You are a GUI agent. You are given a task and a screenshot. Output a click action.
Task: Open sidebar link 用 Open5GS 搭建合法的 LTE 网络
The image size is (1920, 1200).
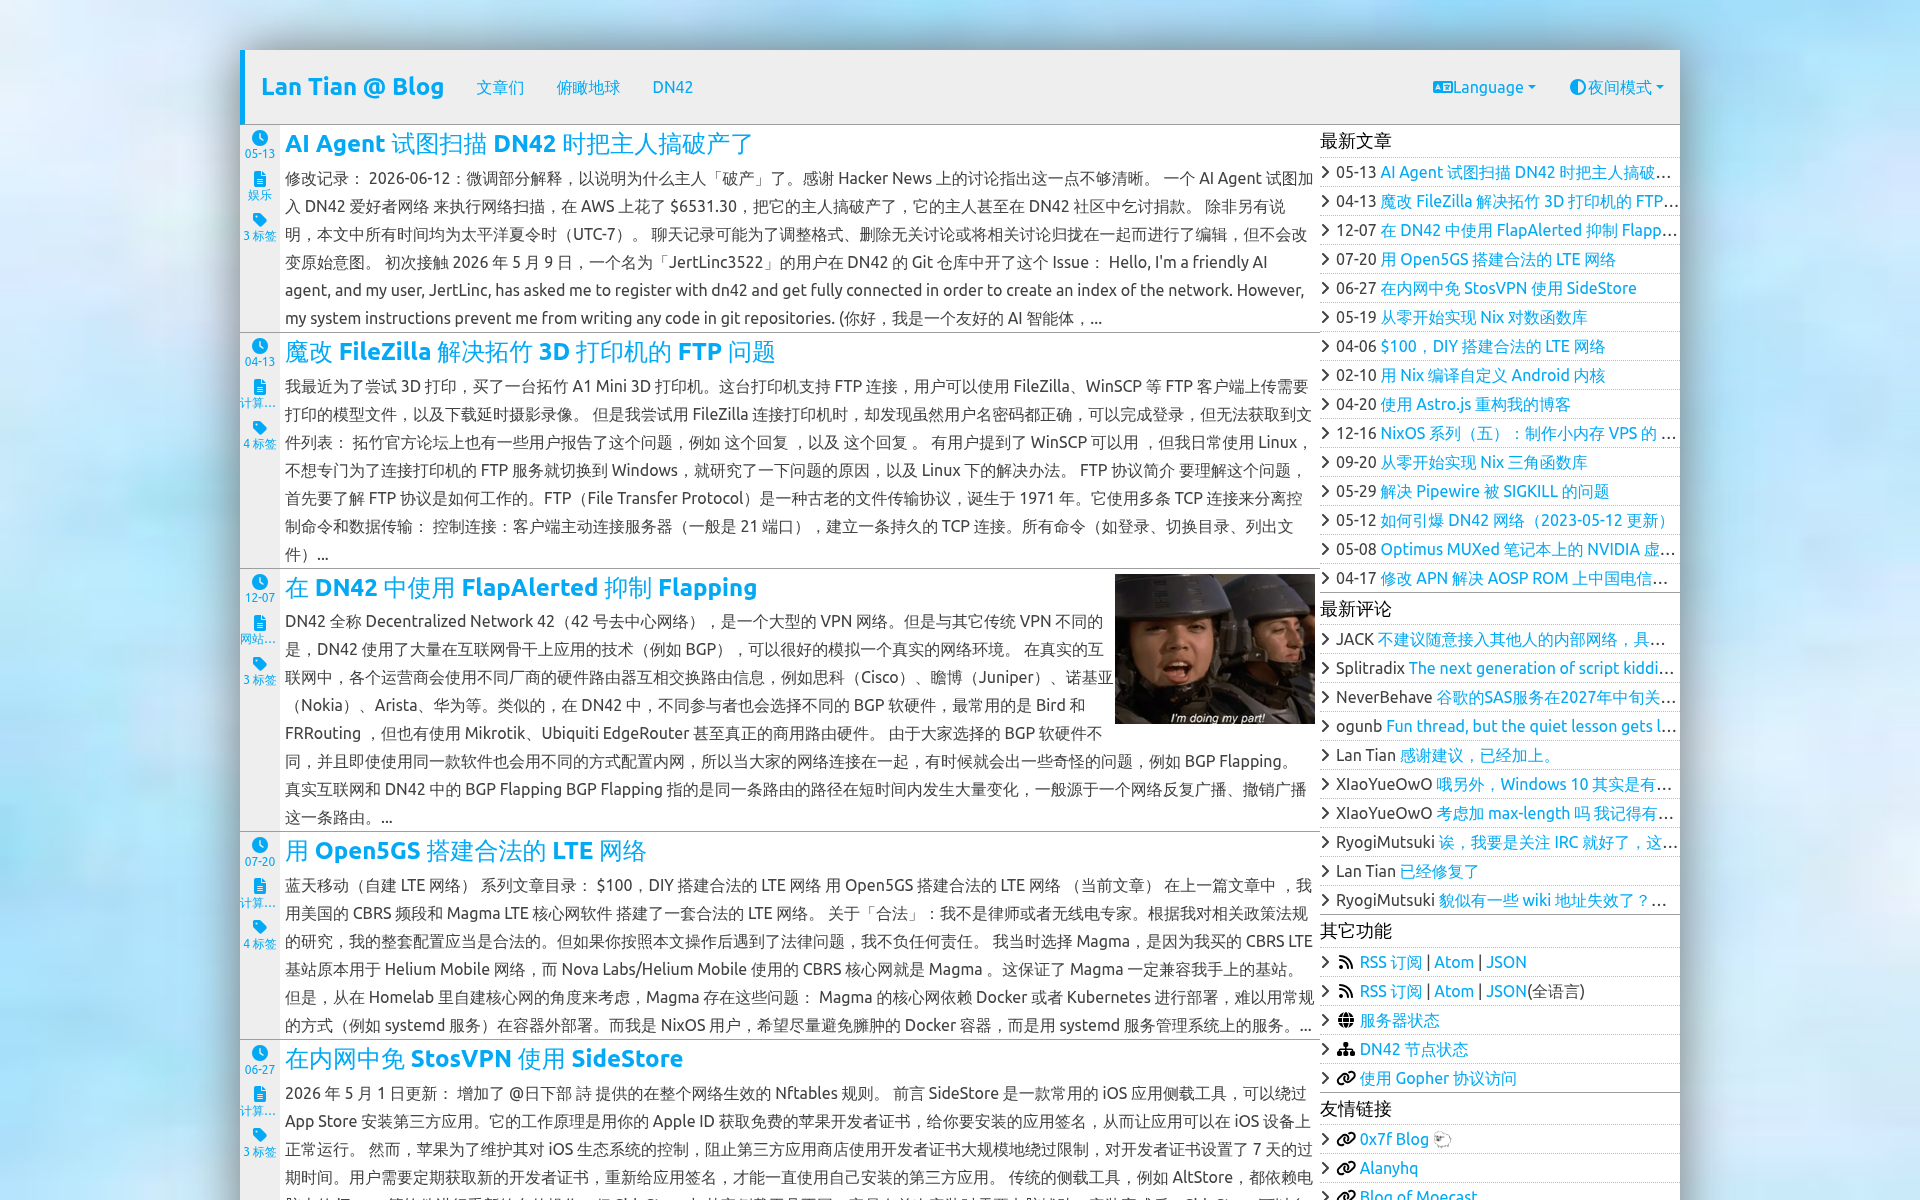(1497, 259)
